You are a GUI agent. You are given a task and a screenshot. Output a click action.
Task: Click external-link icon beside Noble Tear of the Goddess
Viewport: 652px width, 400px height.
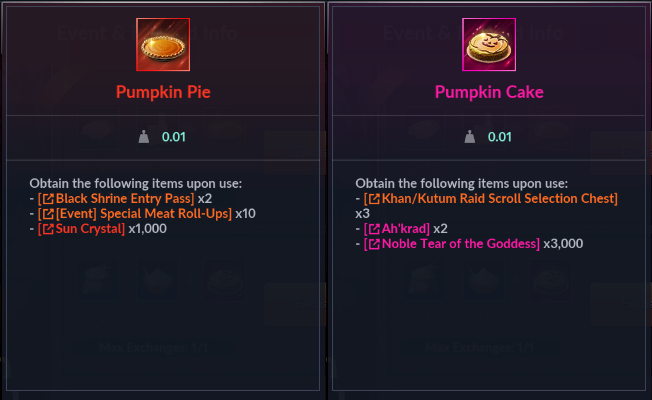[374, 244]
